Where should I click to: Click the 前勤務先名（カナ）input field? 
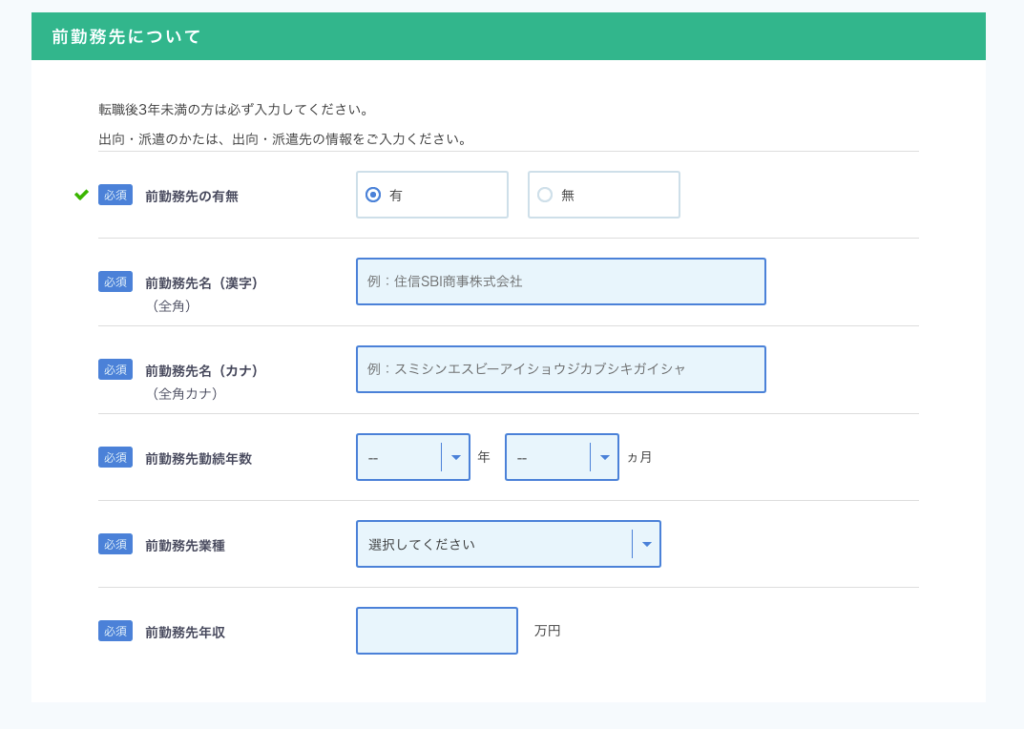560,369
